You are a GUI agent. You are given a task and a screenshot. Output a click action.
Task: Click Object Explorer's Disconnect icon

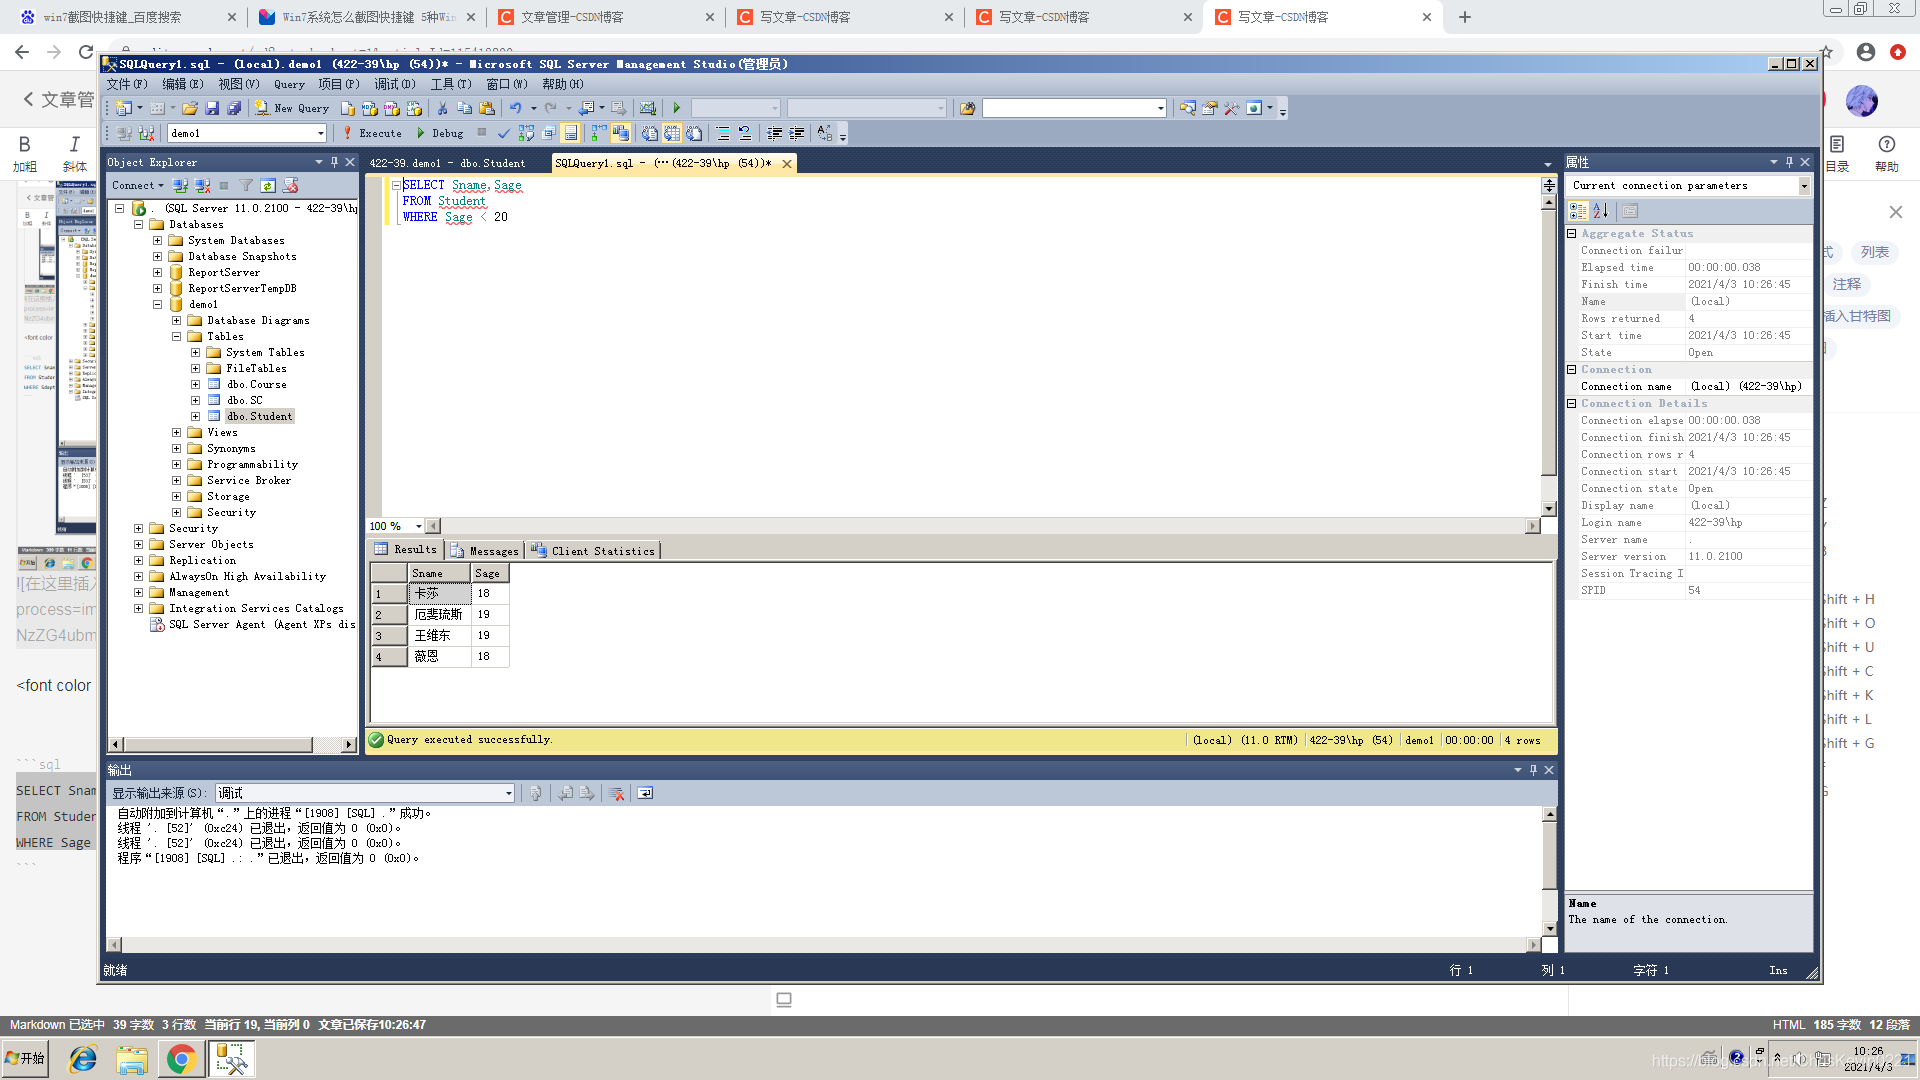202,186
